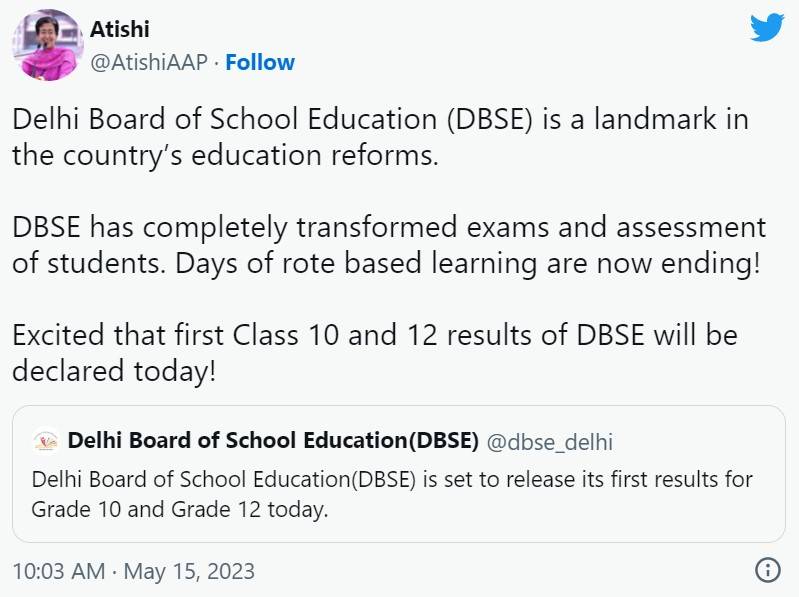Image resolution: width=799 pixels, height=597 pixels.
Task: Click the 'May 15, 2023' date text
Action: tap(190, 572)
